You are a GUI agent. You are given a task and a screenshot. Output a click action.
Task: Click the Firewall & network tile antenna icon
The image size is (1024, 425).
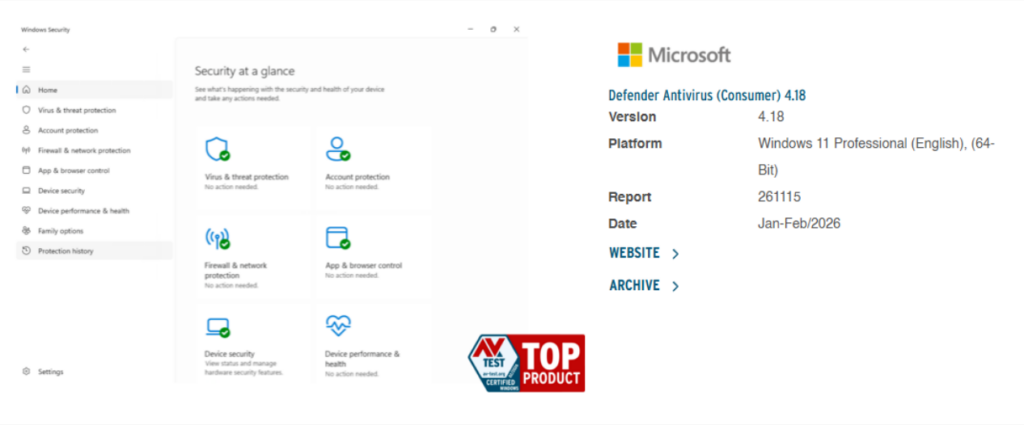(x=217, y=238)
